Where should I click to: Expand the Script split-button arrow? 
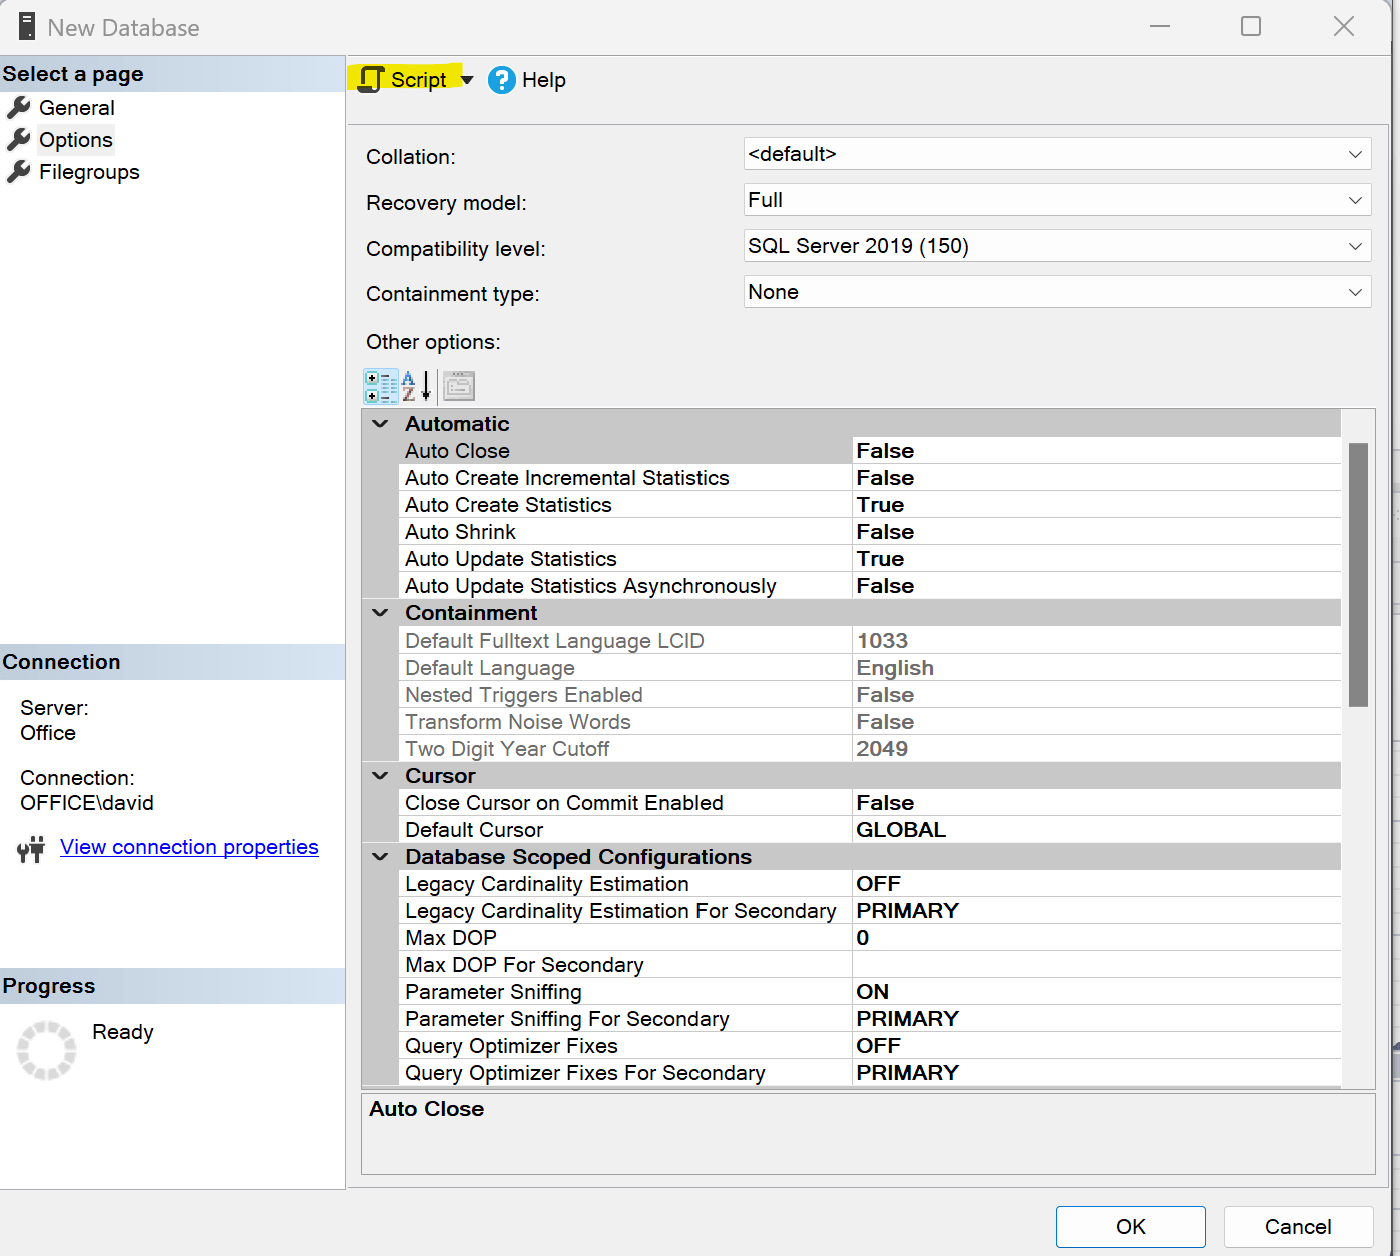(465, 79)
